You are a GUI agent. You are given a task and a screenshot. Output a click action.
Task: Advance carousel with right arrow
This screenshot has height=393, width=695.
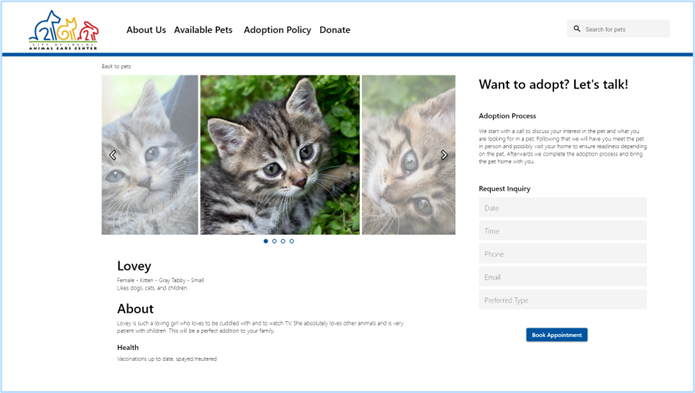click(x=444, y=155)
